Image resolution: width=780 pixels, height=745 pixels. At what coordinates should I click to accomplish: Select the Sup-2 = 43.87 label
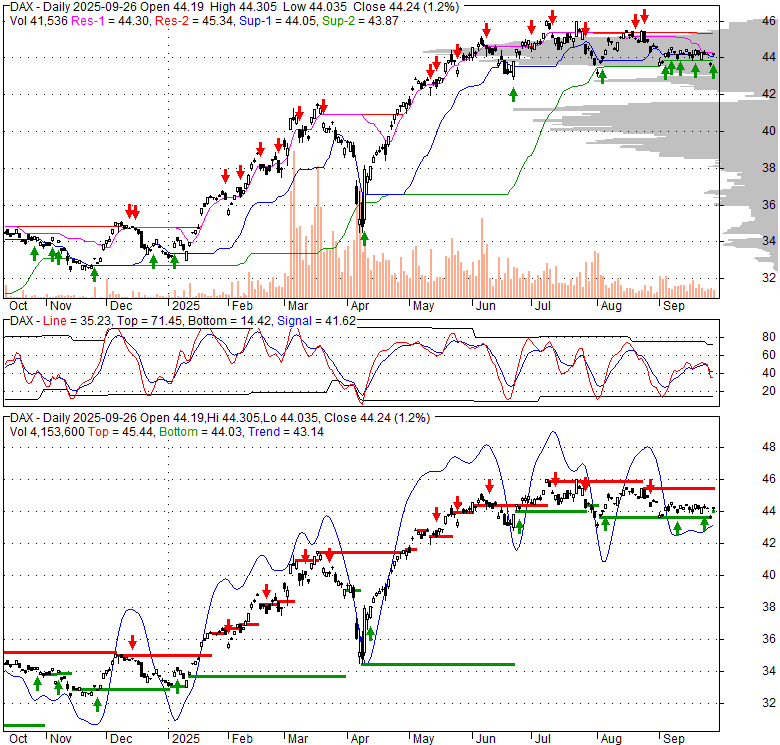[x=360, y=20]
